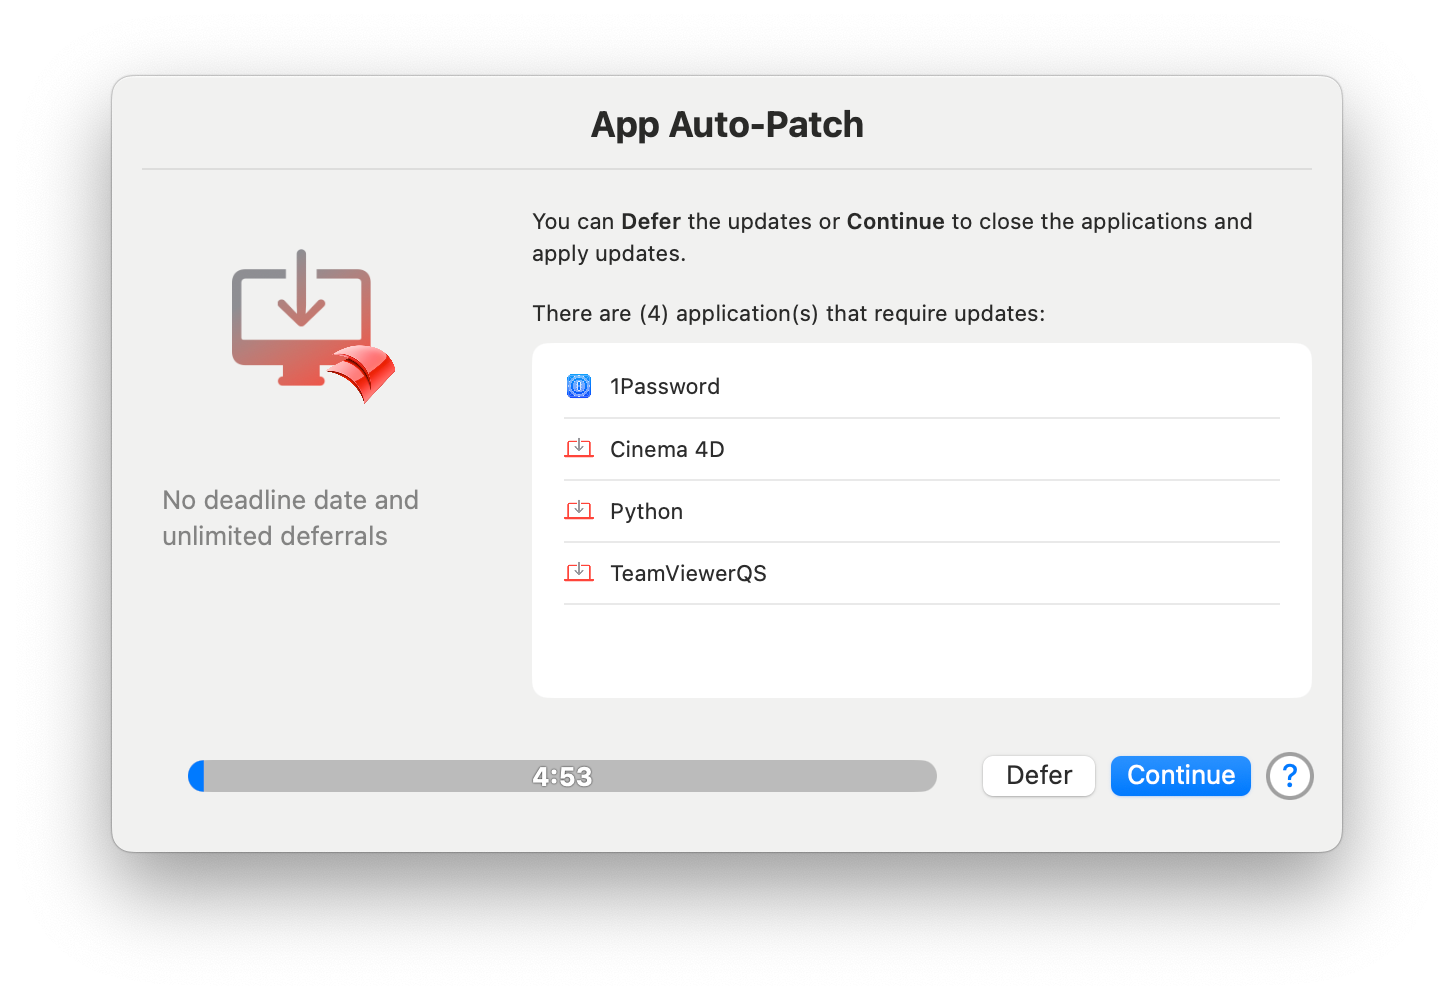Select the 1Password list entry

(922, 386)
